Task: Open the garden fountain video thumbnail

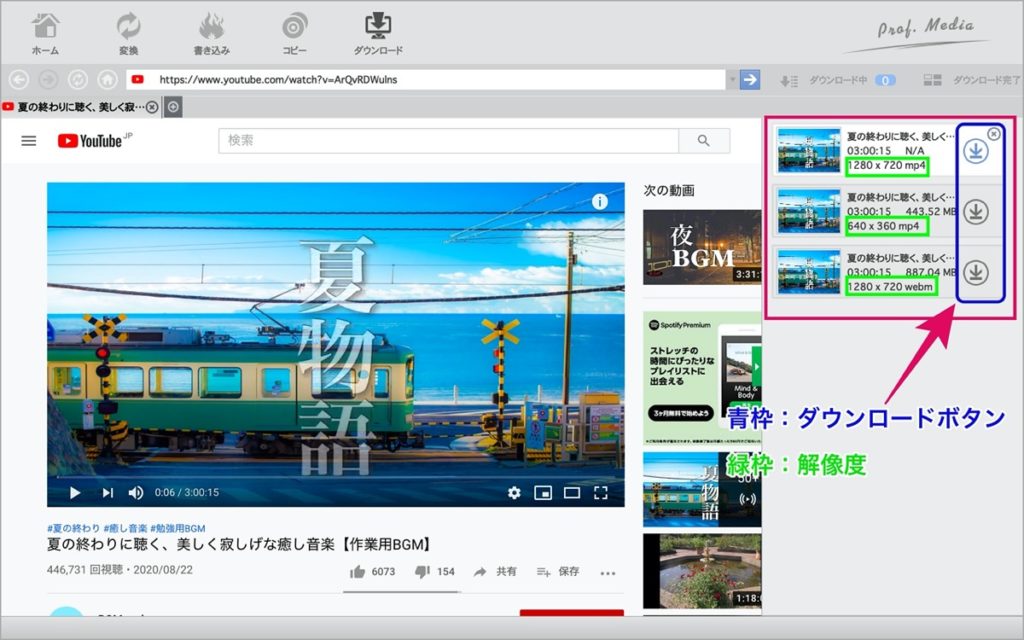Action: [x=702, y=571]
